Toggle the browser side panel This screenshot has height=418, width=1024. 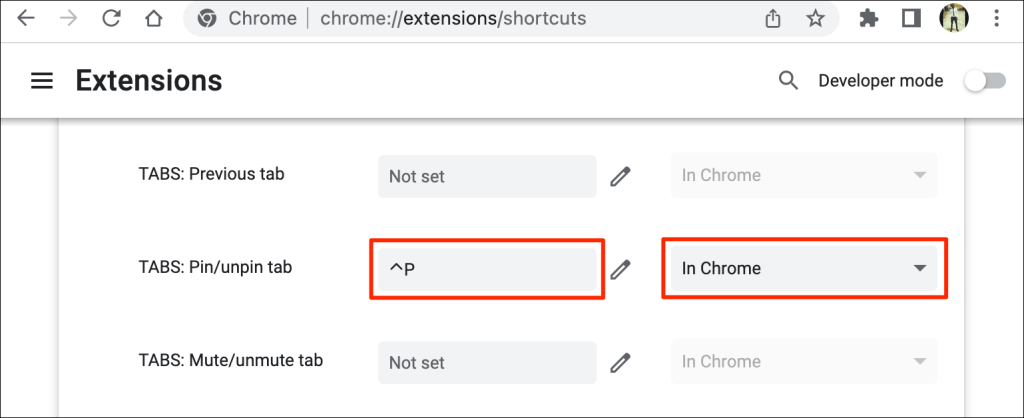click(910, 18)
